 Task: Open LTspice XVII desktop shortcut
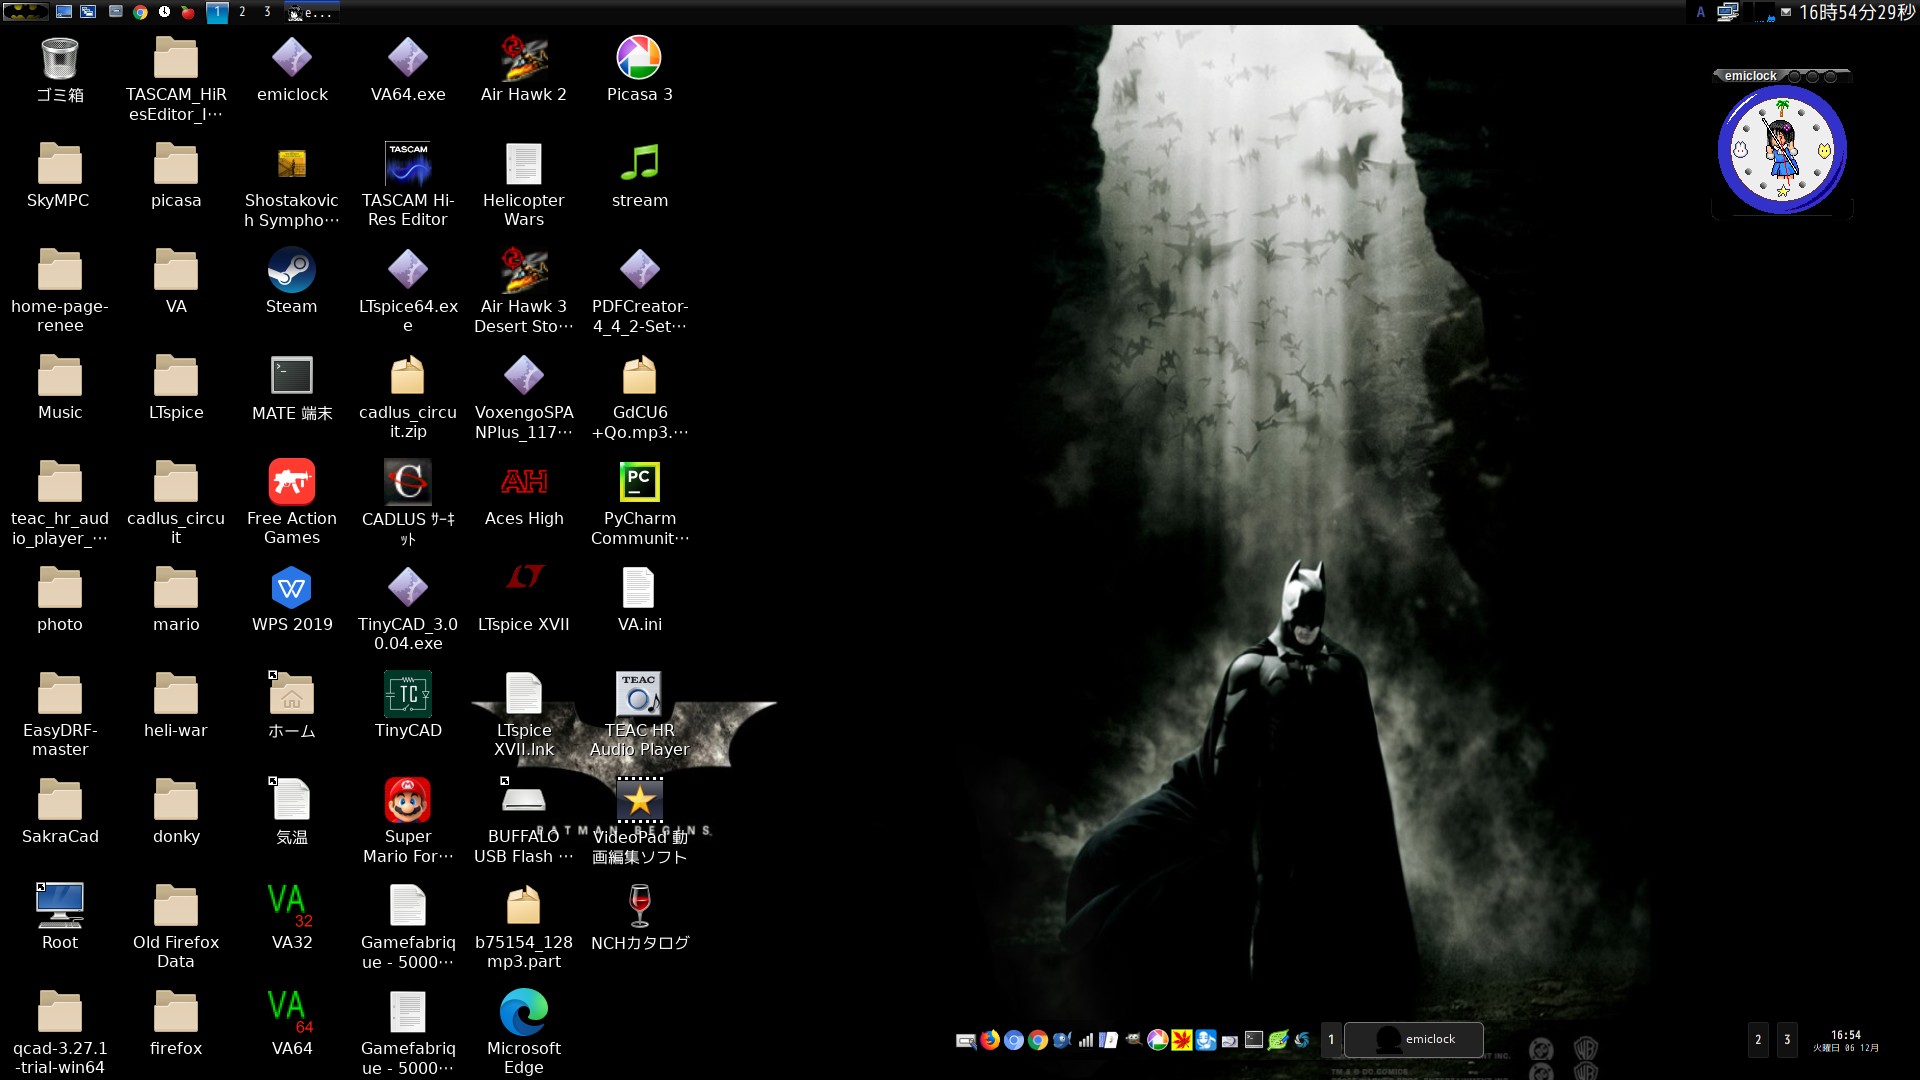click(523, 580)
